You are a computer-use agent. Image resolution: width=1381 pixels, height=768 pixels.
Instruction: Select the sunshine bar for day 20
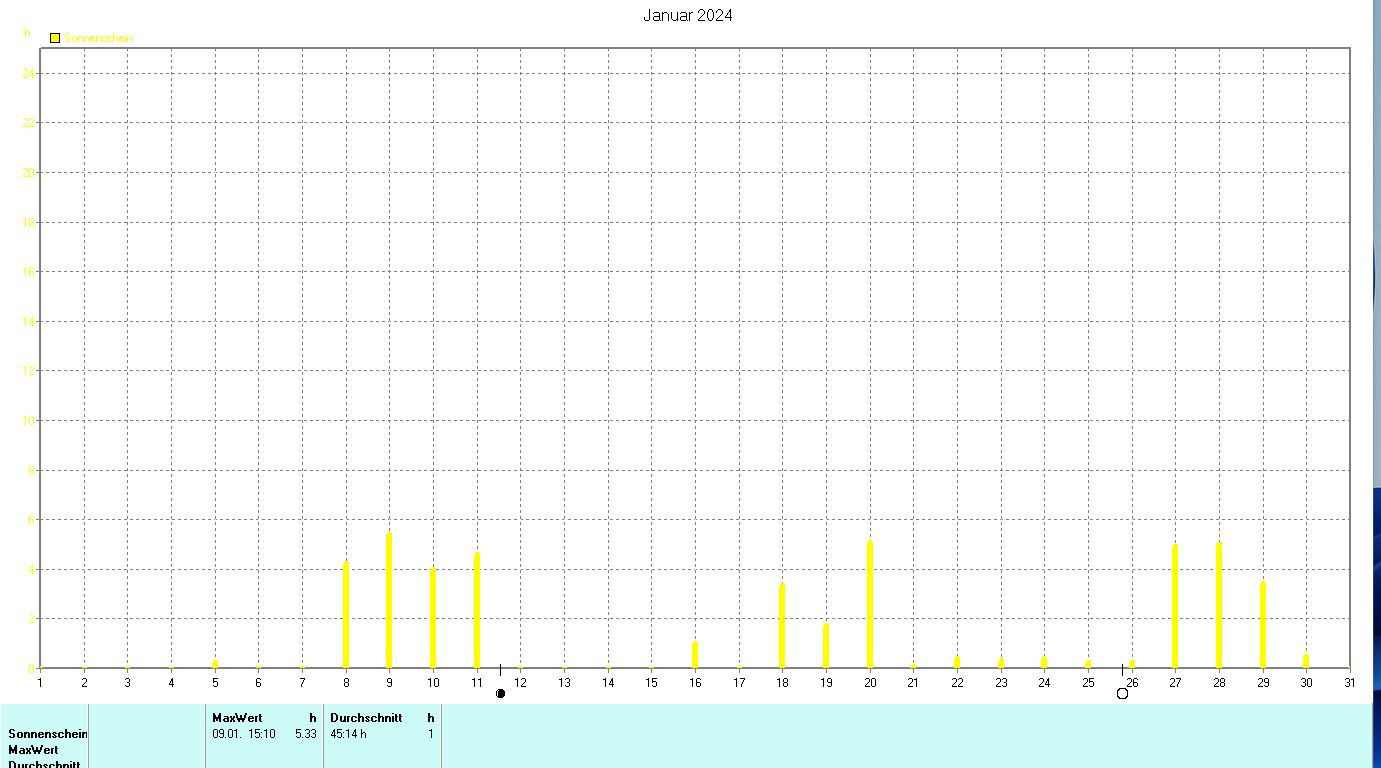[870, 604]
